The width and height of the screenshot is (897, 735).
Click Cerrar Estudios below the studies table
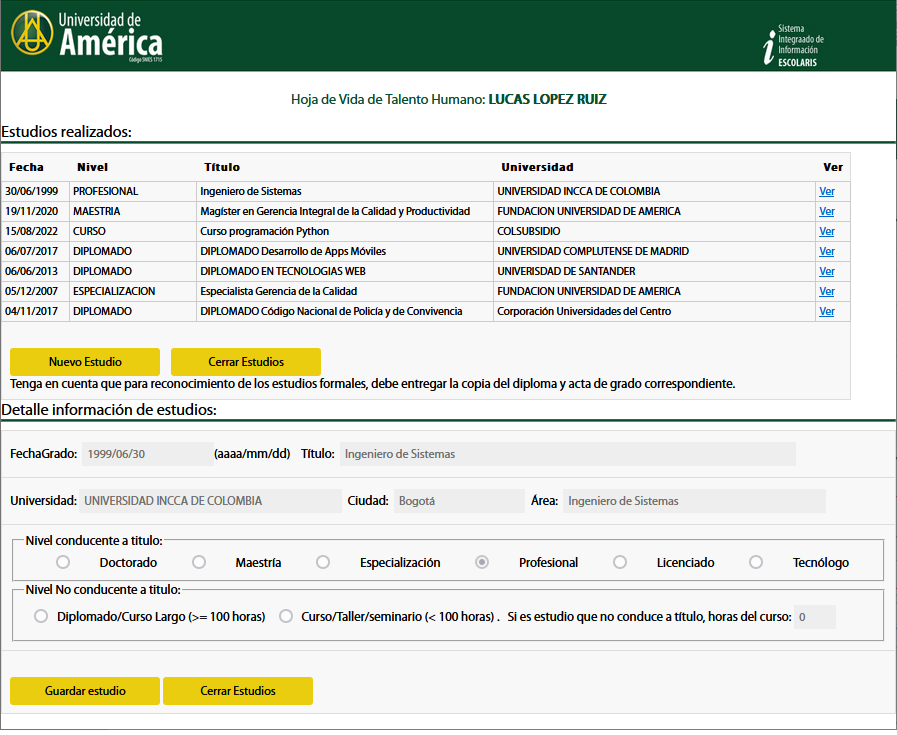[245, 361]
